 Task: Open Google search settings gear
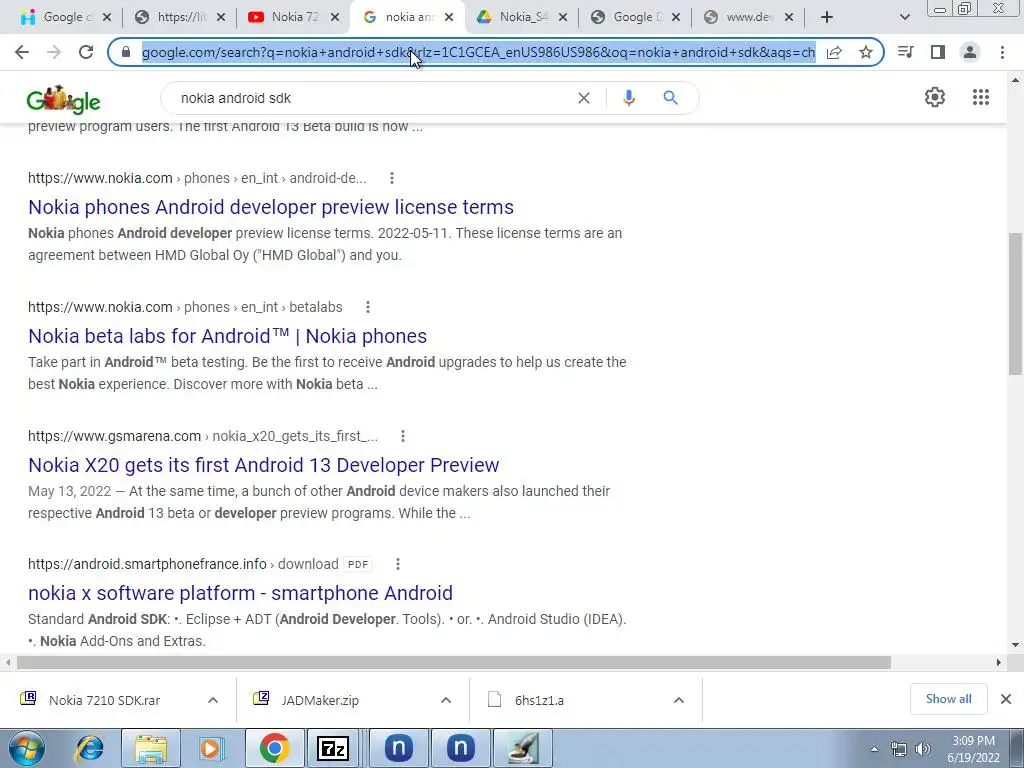point(935,97)
